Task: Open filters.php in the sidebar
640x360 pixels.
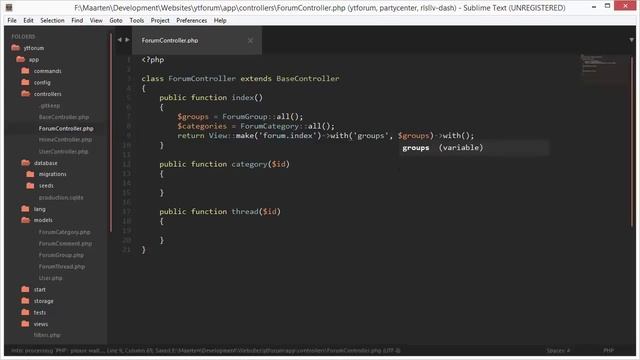Action: [47, 335]
